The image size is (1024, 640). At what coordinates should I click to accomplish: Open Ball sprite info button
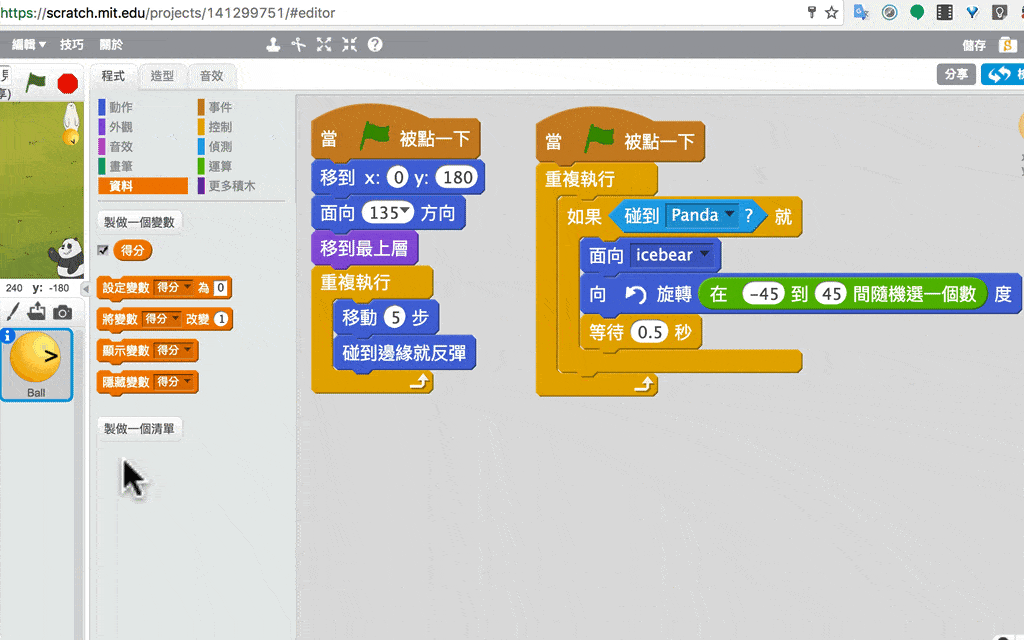point(7,336)
